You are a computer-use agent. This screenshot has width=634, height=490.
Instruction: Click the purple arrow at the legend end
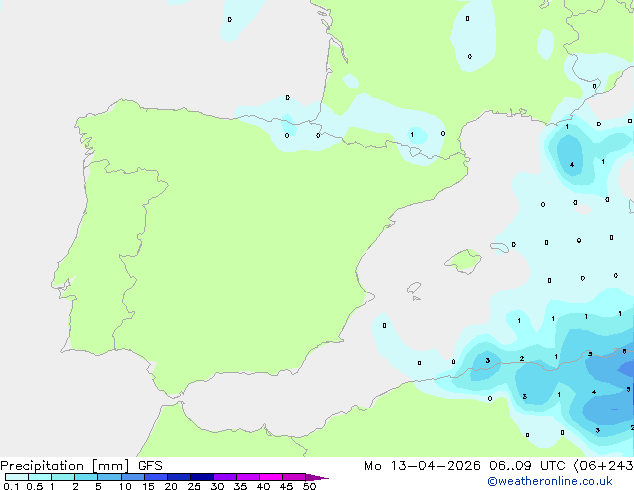pos(317,477)
